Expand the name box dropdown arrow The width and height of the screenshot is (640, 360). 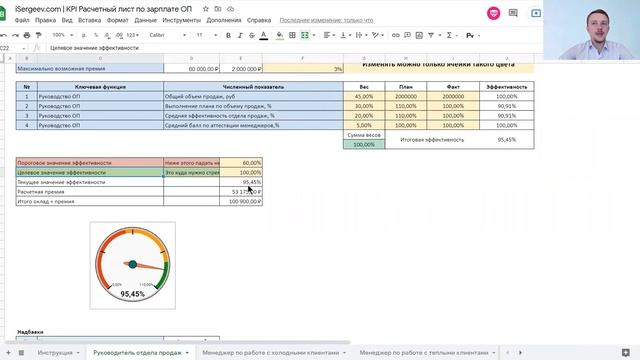[24, 48]
